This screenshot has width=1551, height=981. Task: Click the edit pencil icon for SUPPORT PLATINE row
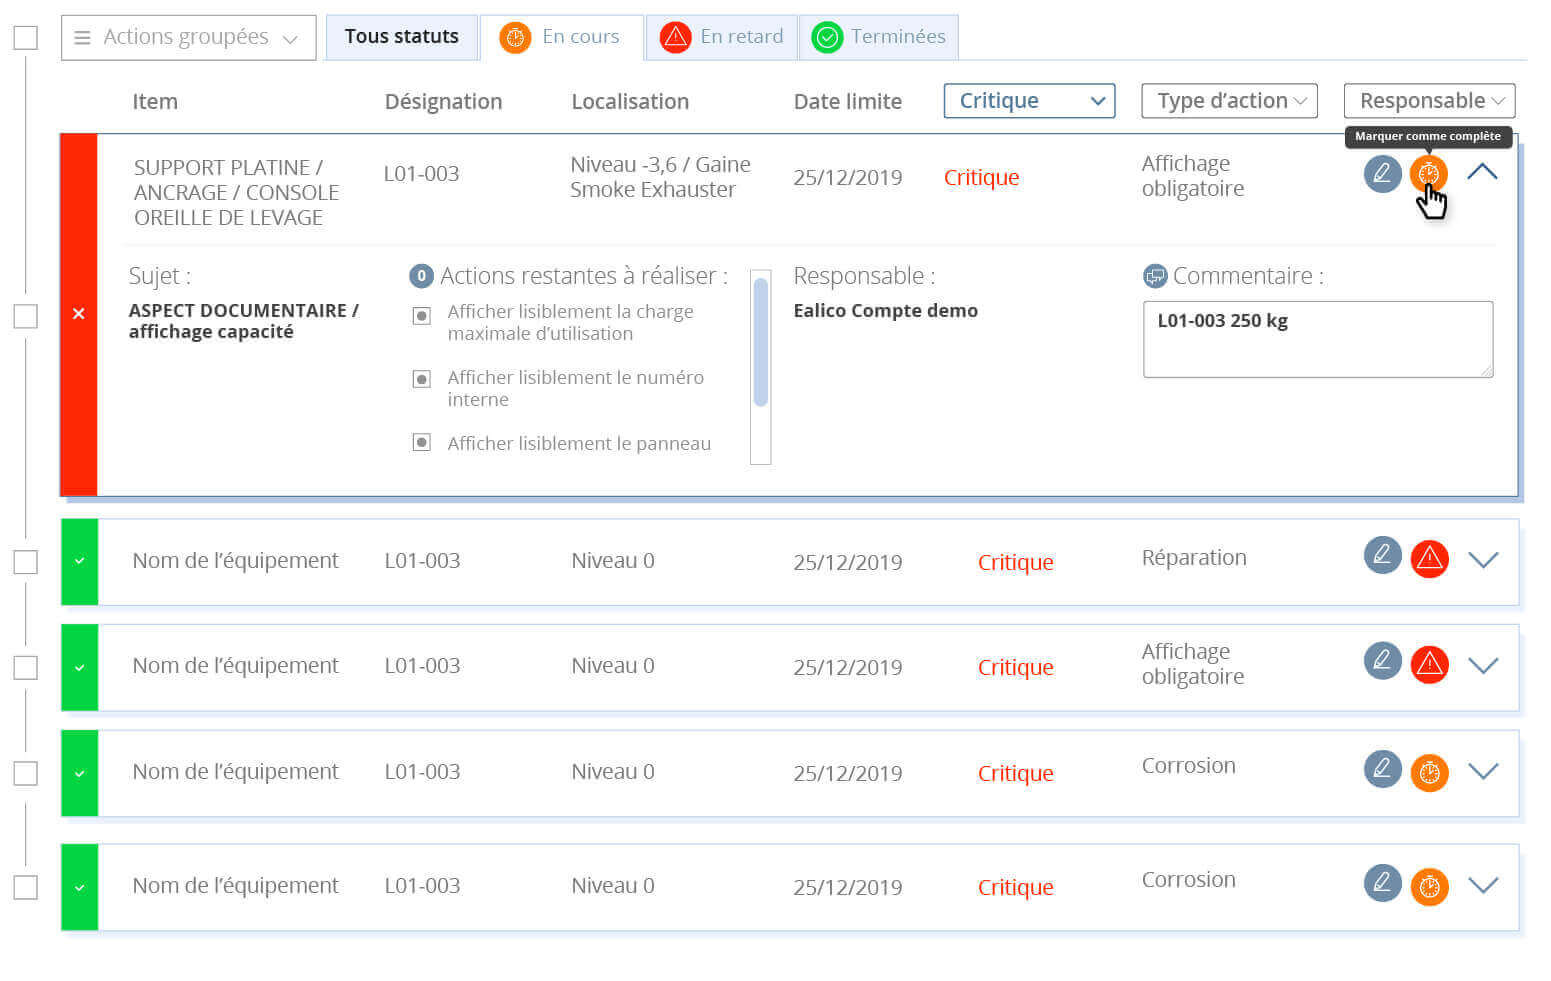coord(1382,173)
